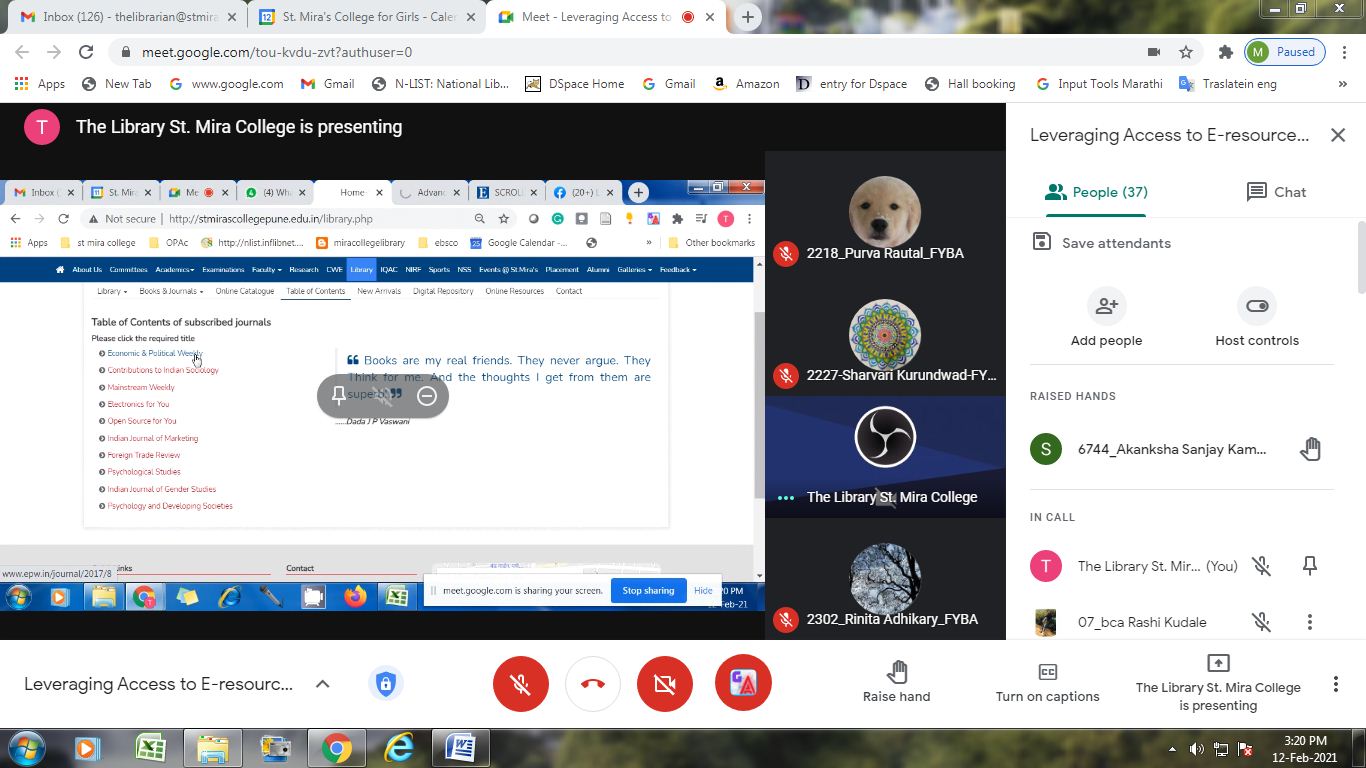
Task: Click the Add people icon
Action: click(1106, 306)
